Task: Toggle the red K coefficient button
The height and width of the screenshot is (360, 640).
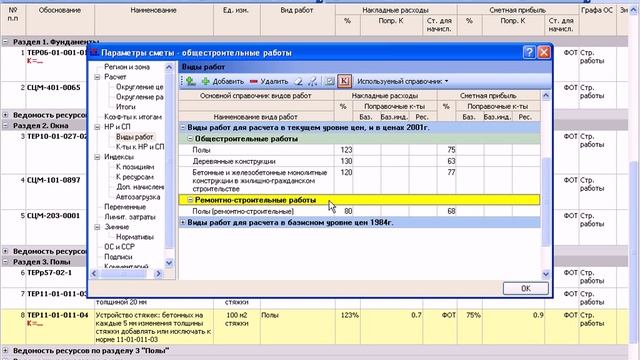Action: 344,81
